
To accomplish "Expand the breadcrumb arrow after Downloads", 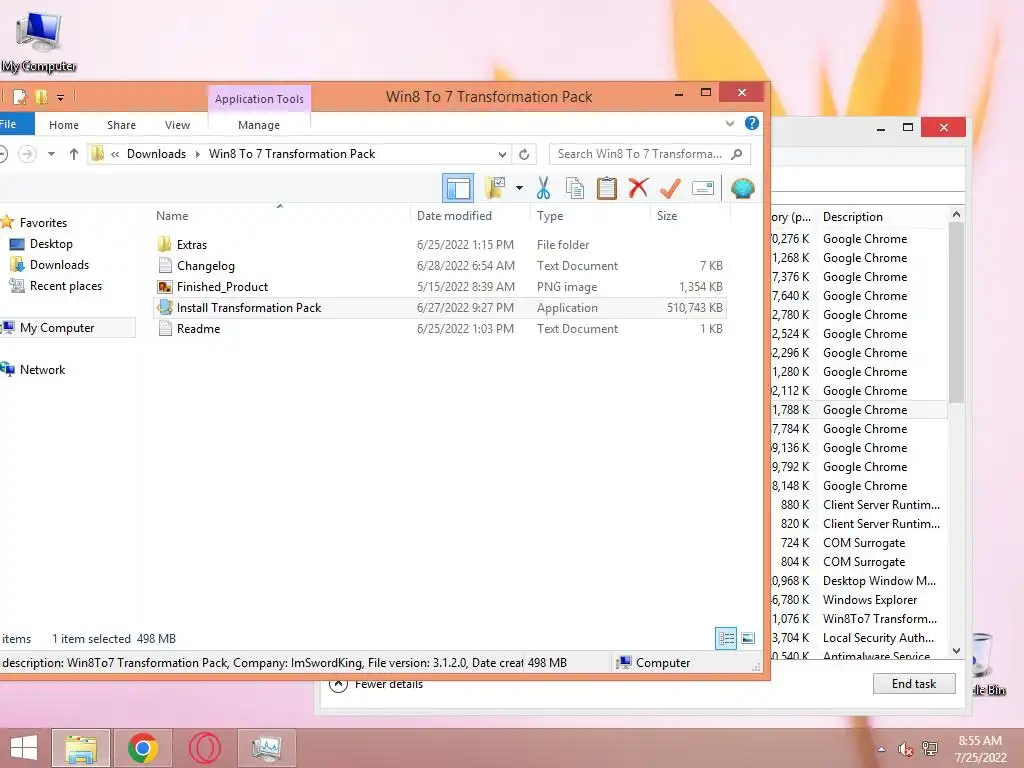I will 198,154.
